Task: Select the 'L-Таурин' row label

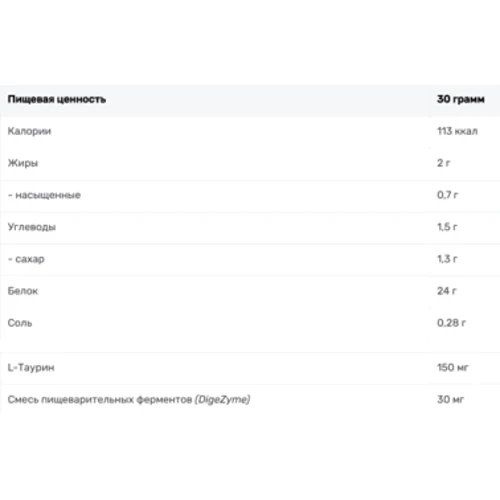Action: [31, 368]
